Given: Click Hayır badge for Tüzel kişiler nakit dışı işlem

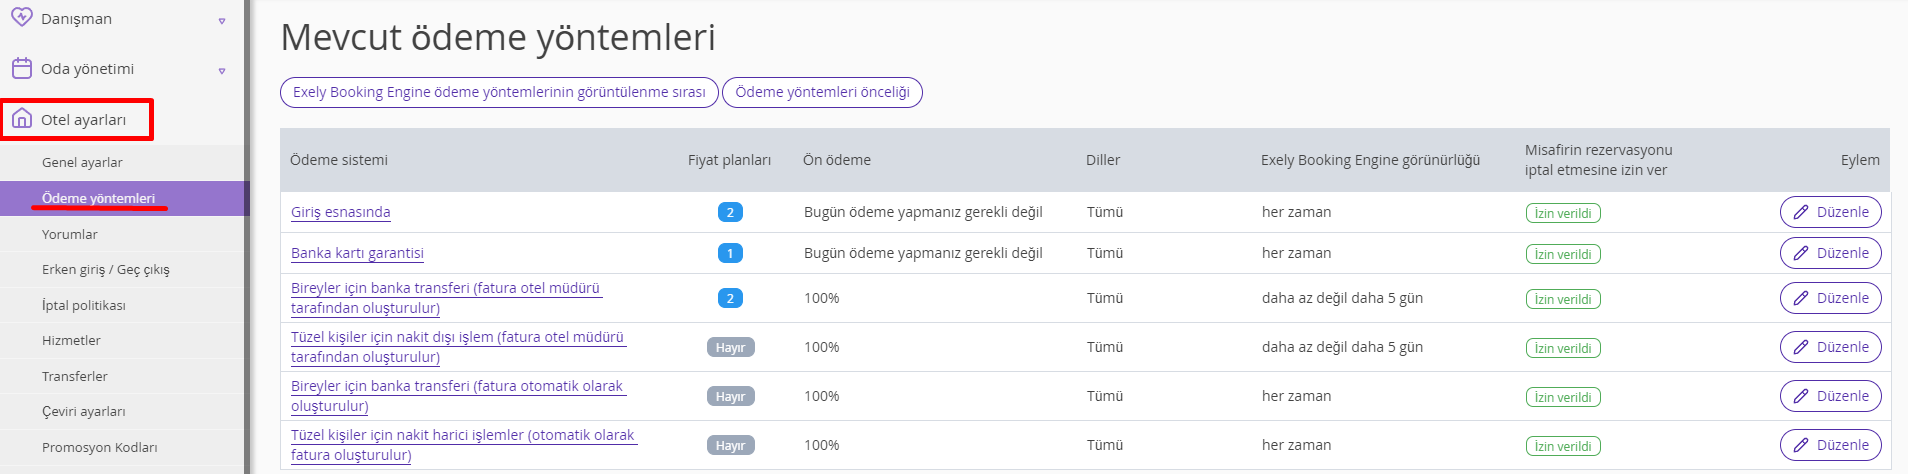Looking at the screenshot, I should tap(731, 347).
